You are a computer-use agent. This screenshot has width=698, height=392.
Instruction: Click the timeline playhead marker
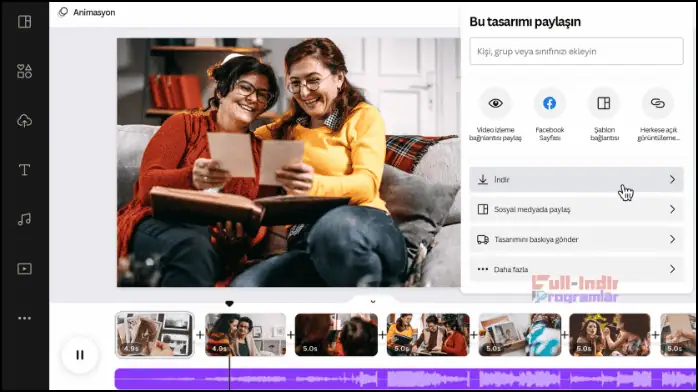[x=229, y=304]
